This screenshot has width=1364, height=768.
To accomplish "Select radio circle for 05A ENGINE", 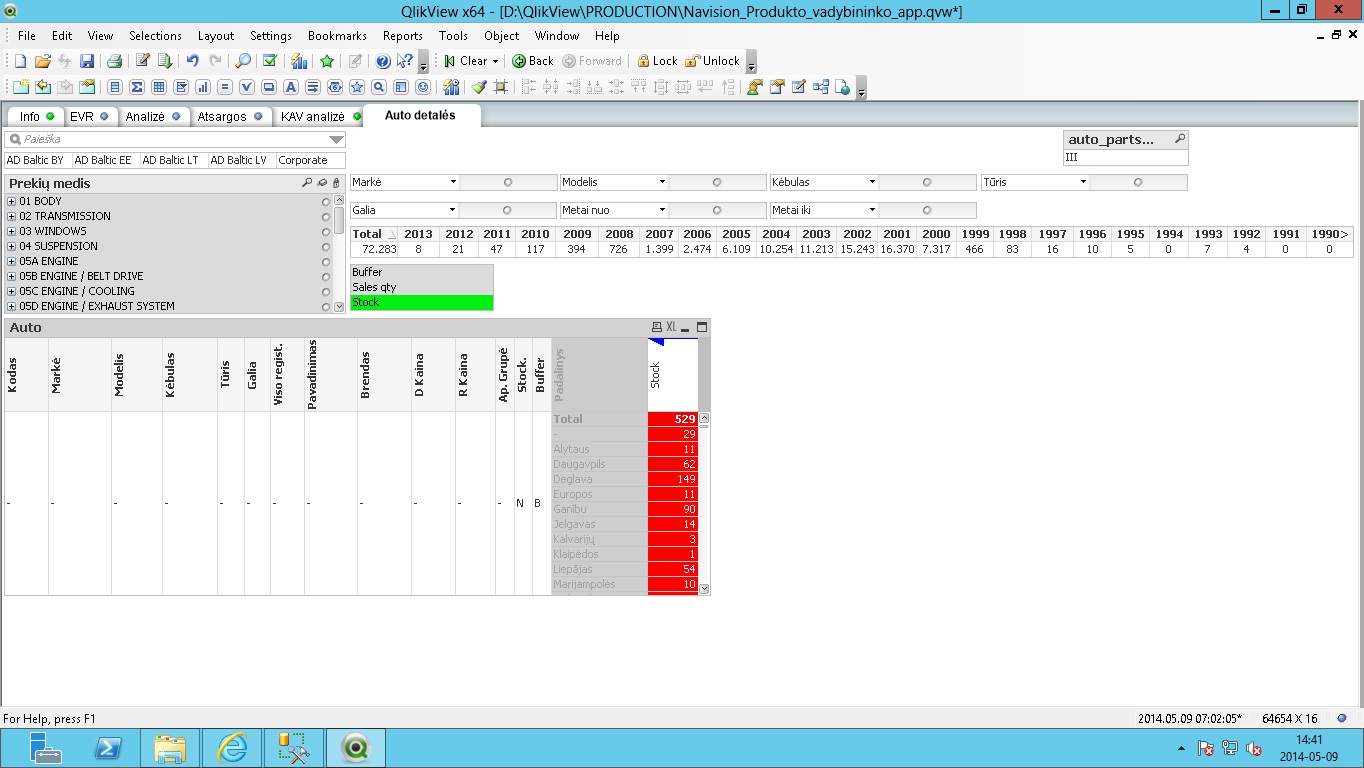I will point(325,261).
